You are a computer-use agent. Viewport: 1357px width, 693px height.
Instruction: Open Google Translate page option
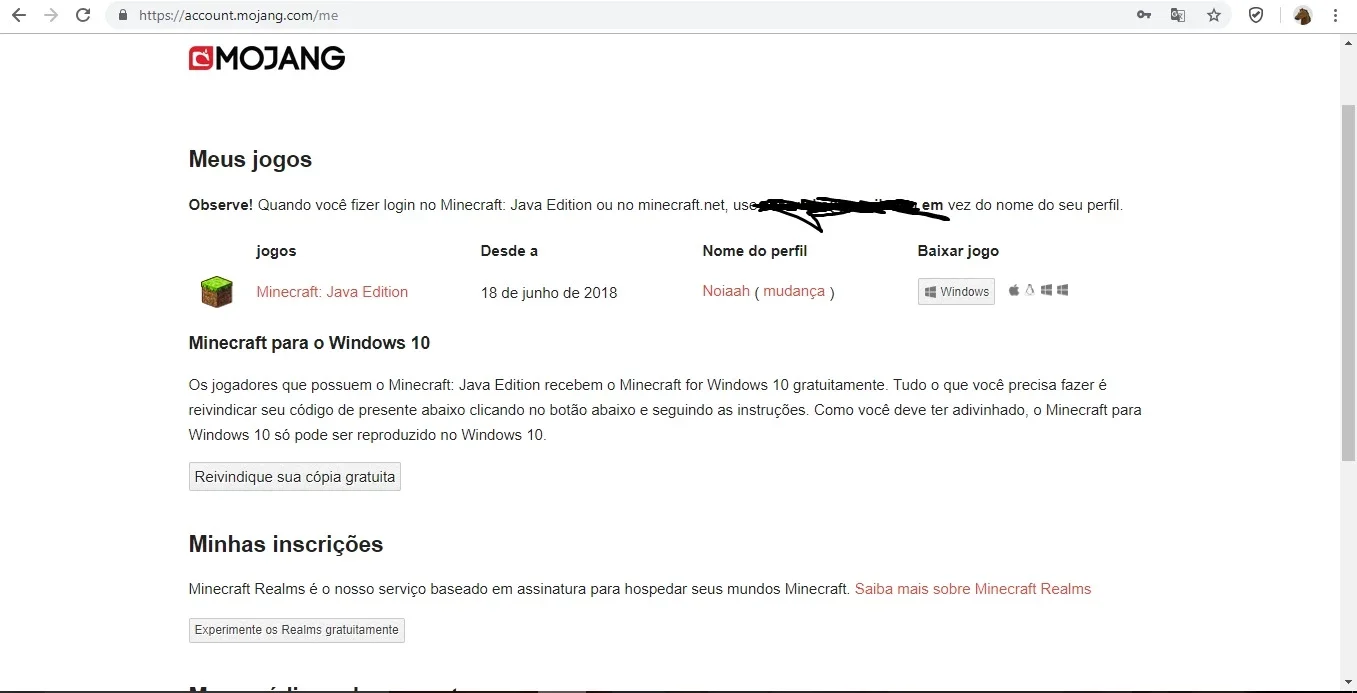click(1178, 15)
